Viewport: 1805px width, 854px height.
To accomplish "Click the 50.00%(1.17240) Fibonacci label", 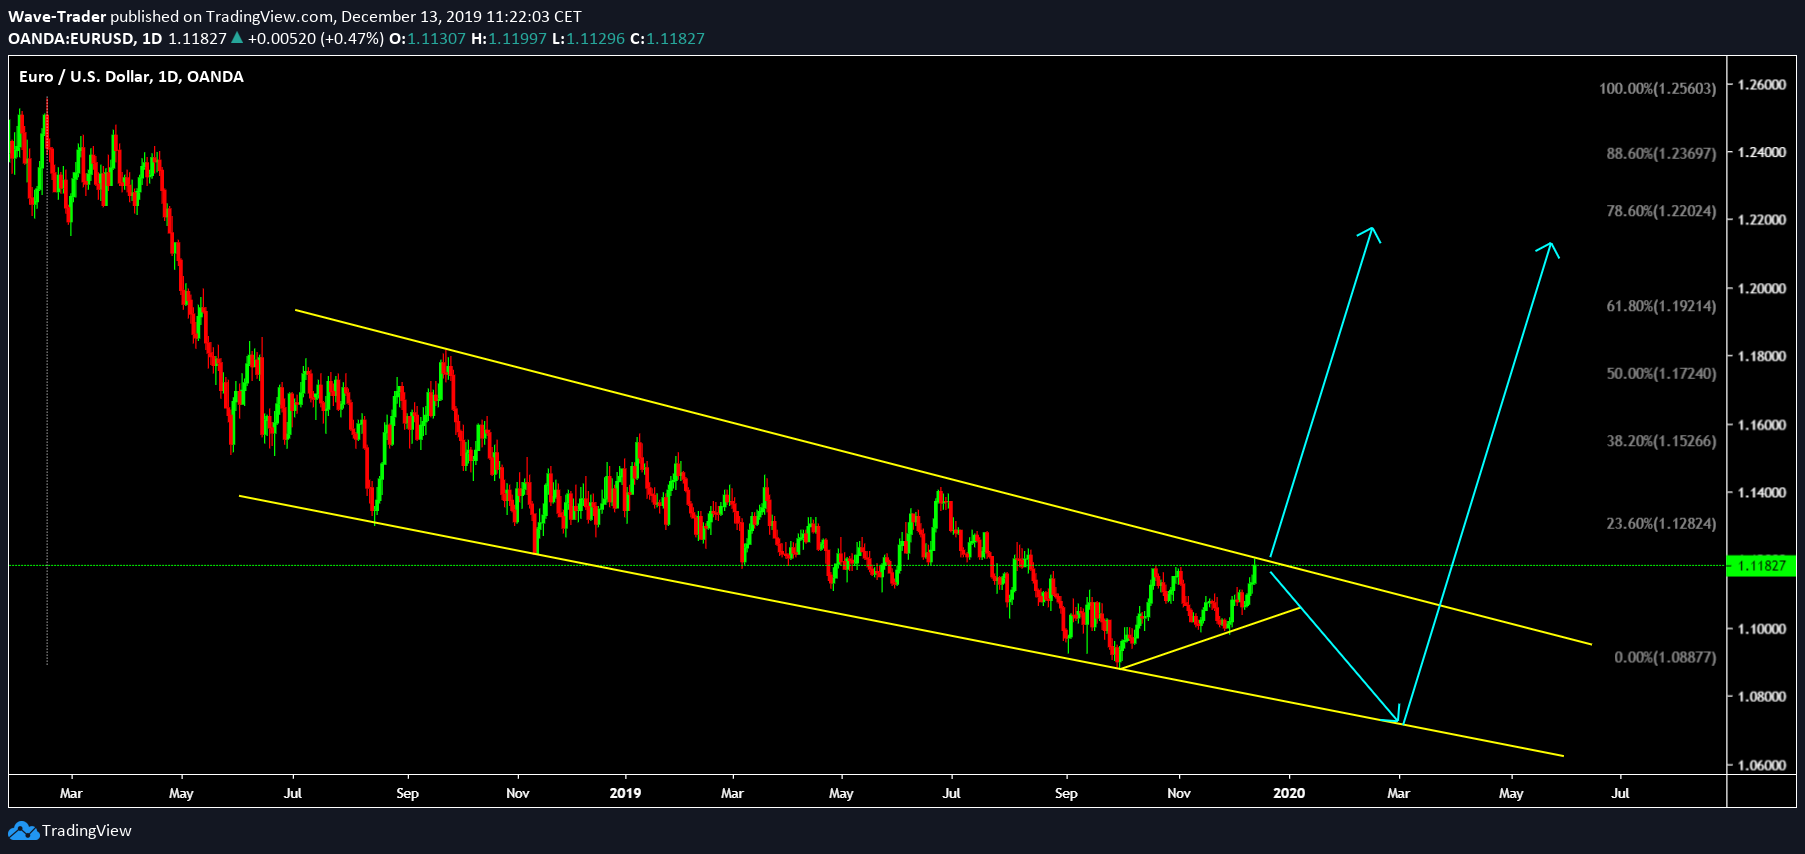I will [x=1661, y=373].
